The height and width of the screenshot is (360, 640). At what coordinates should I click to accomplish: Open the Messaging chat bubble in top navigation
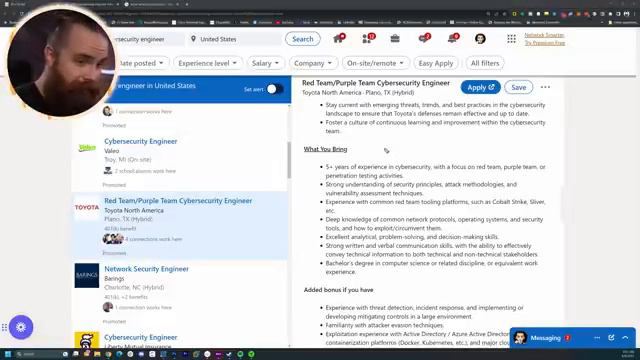(424, 38)
